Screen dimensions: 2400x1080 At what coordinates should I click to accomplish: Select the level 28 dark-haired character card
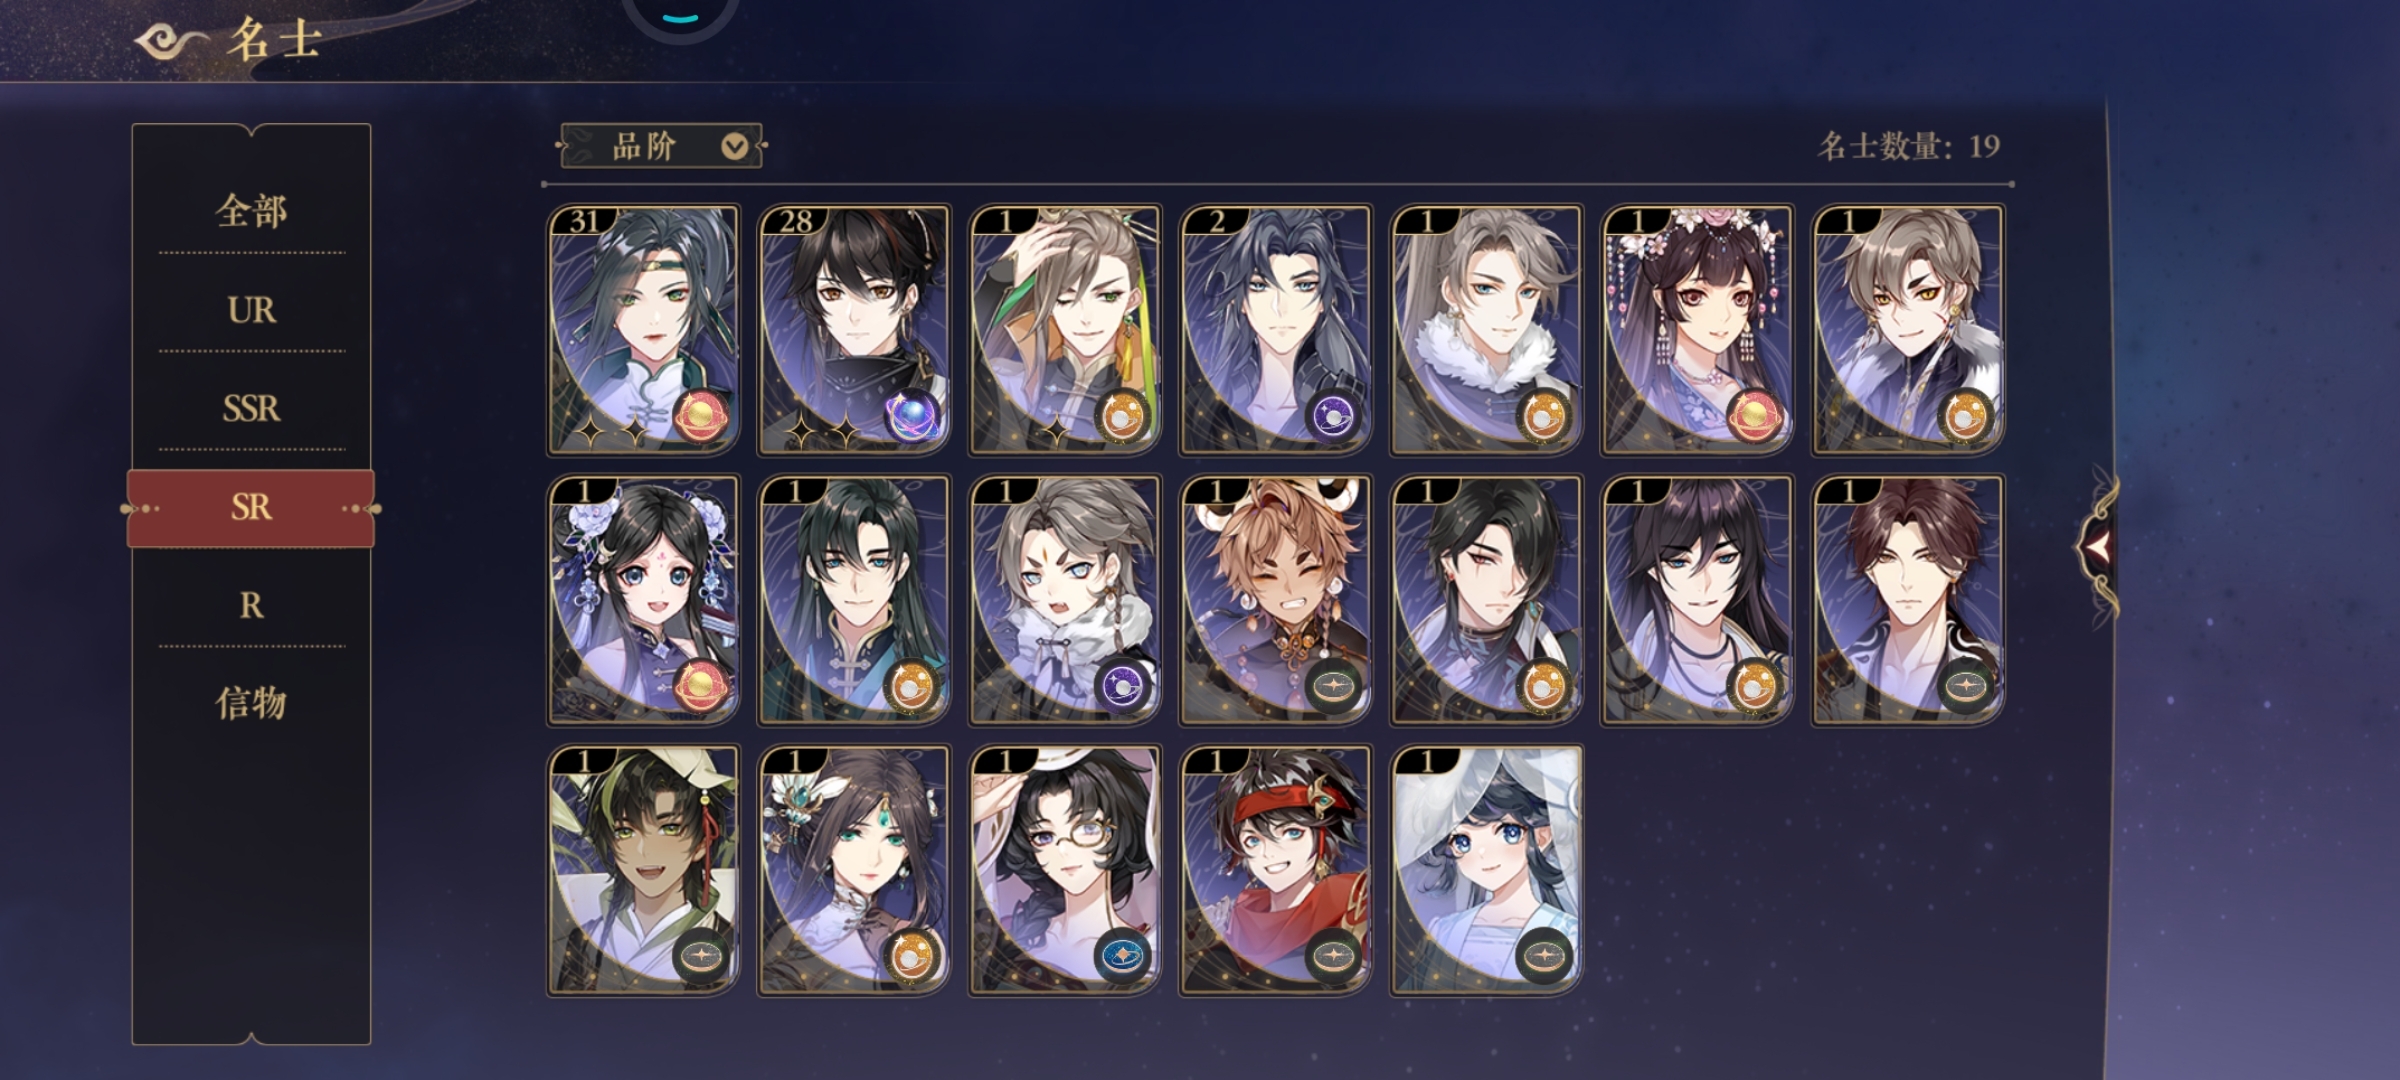855,330
